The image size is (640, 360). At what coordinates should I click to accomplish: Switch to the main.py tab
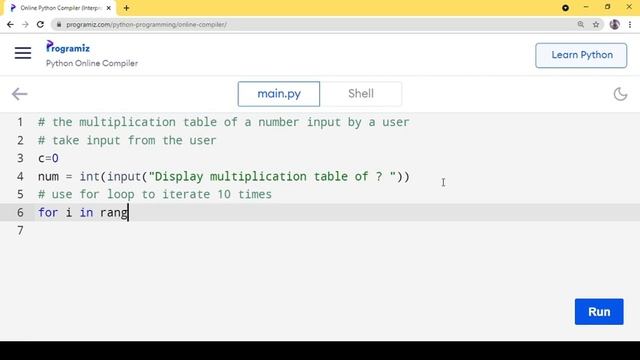(x=279, y=94)
